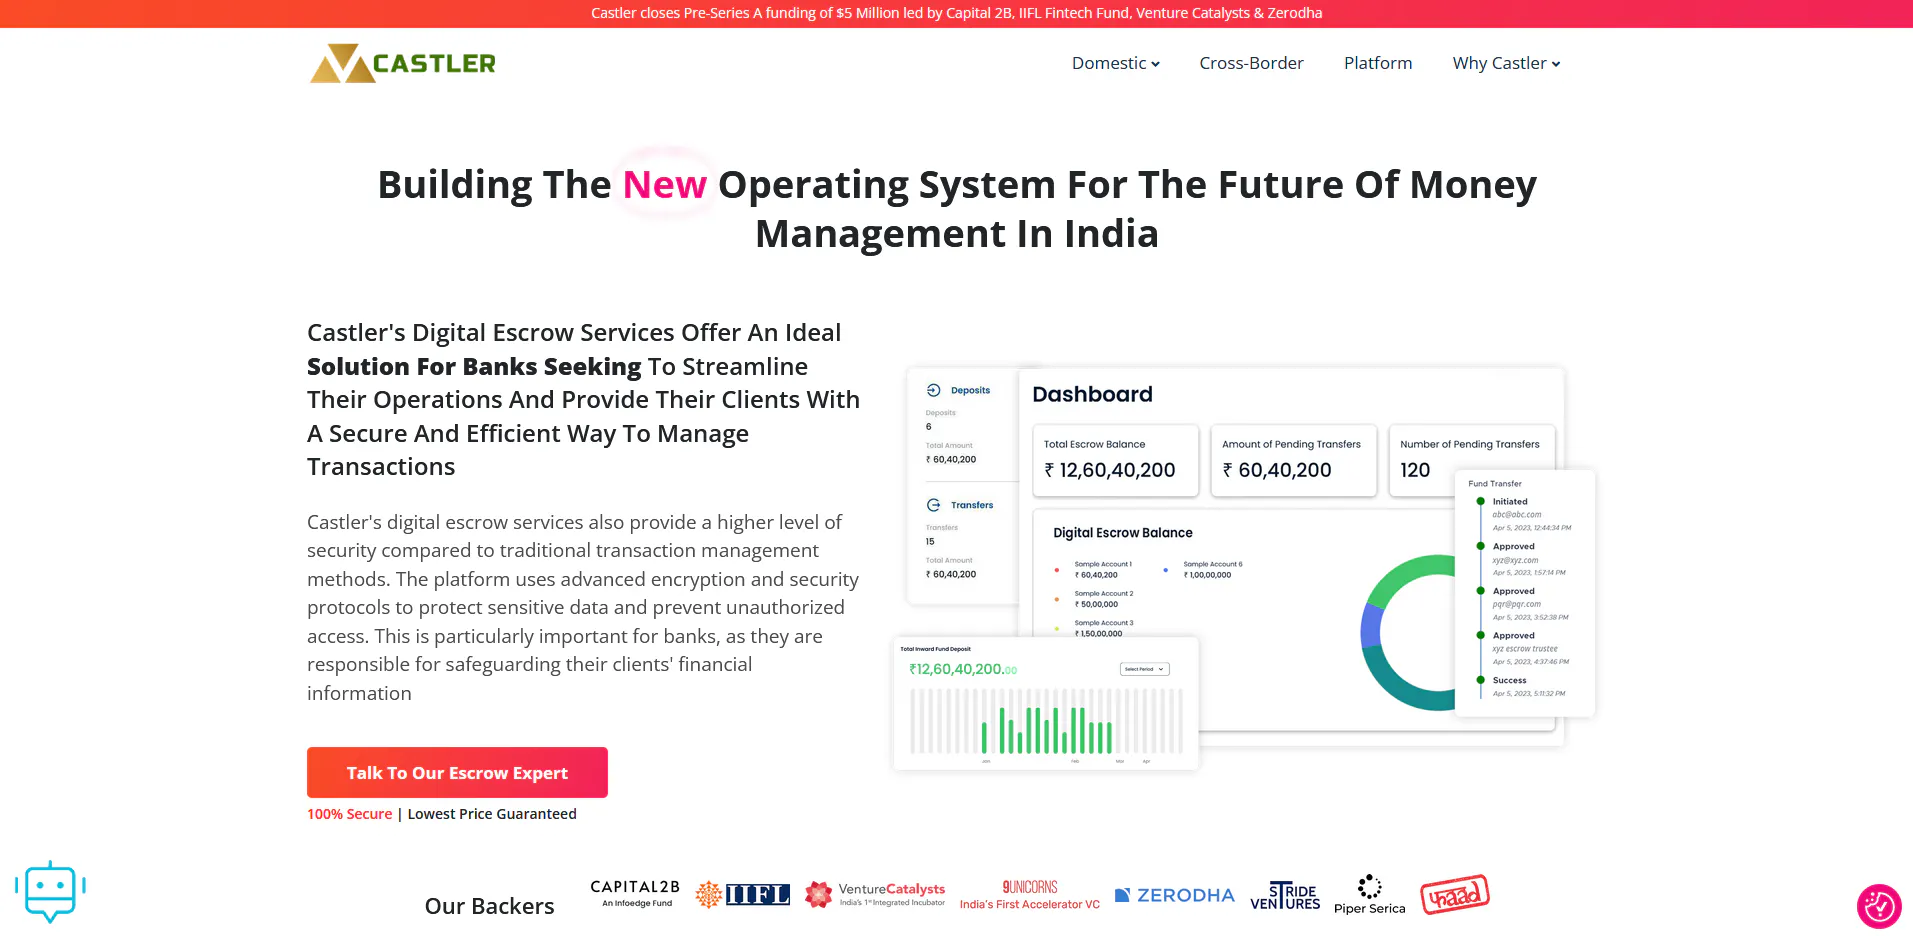Click the "Digital Escrow Balance" heading
The width and height of the screenshot is (1913, 936).
pos(1123,533)
